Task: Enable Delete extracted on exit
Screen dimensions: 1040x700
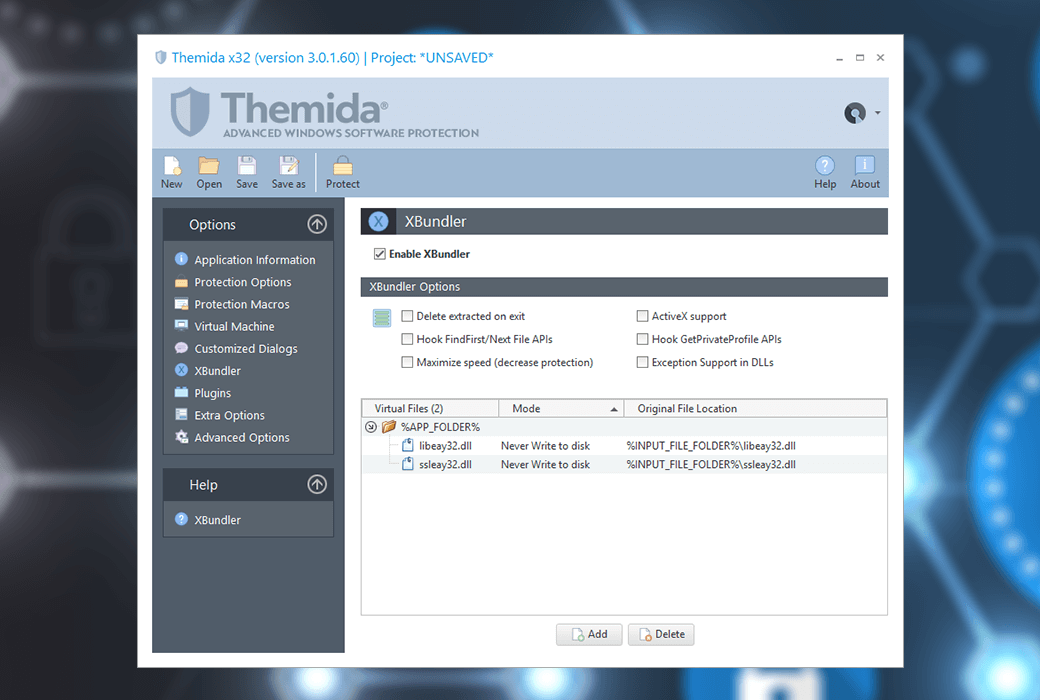Action: tap(407, 315)
